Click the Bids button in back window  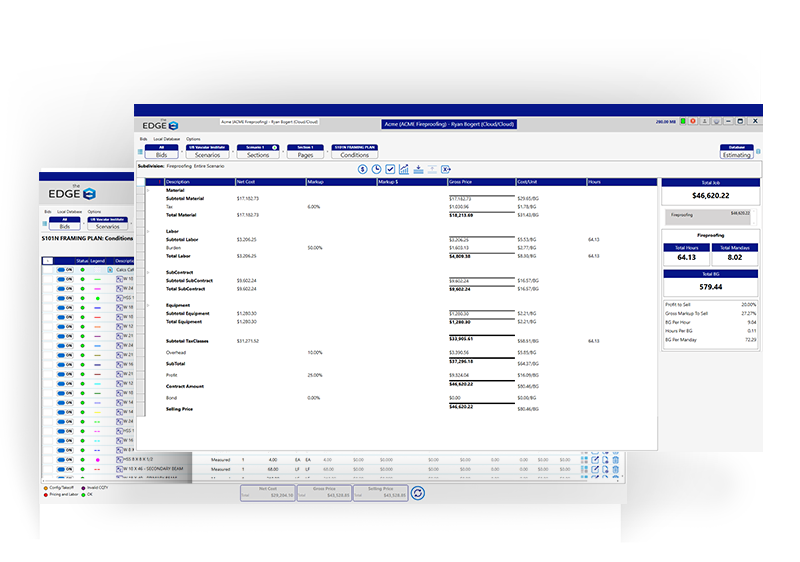coord(65,223)
